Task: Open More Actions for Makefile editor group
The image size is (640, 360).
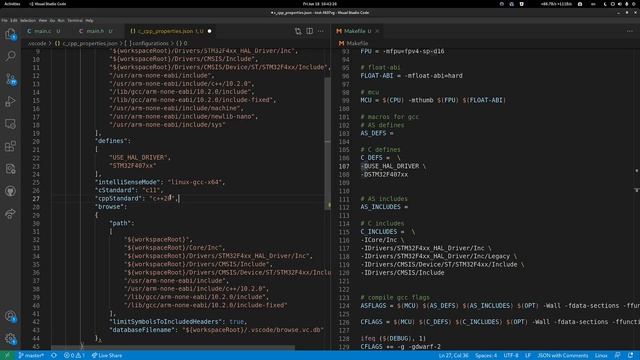Action: tap(630, 31)
